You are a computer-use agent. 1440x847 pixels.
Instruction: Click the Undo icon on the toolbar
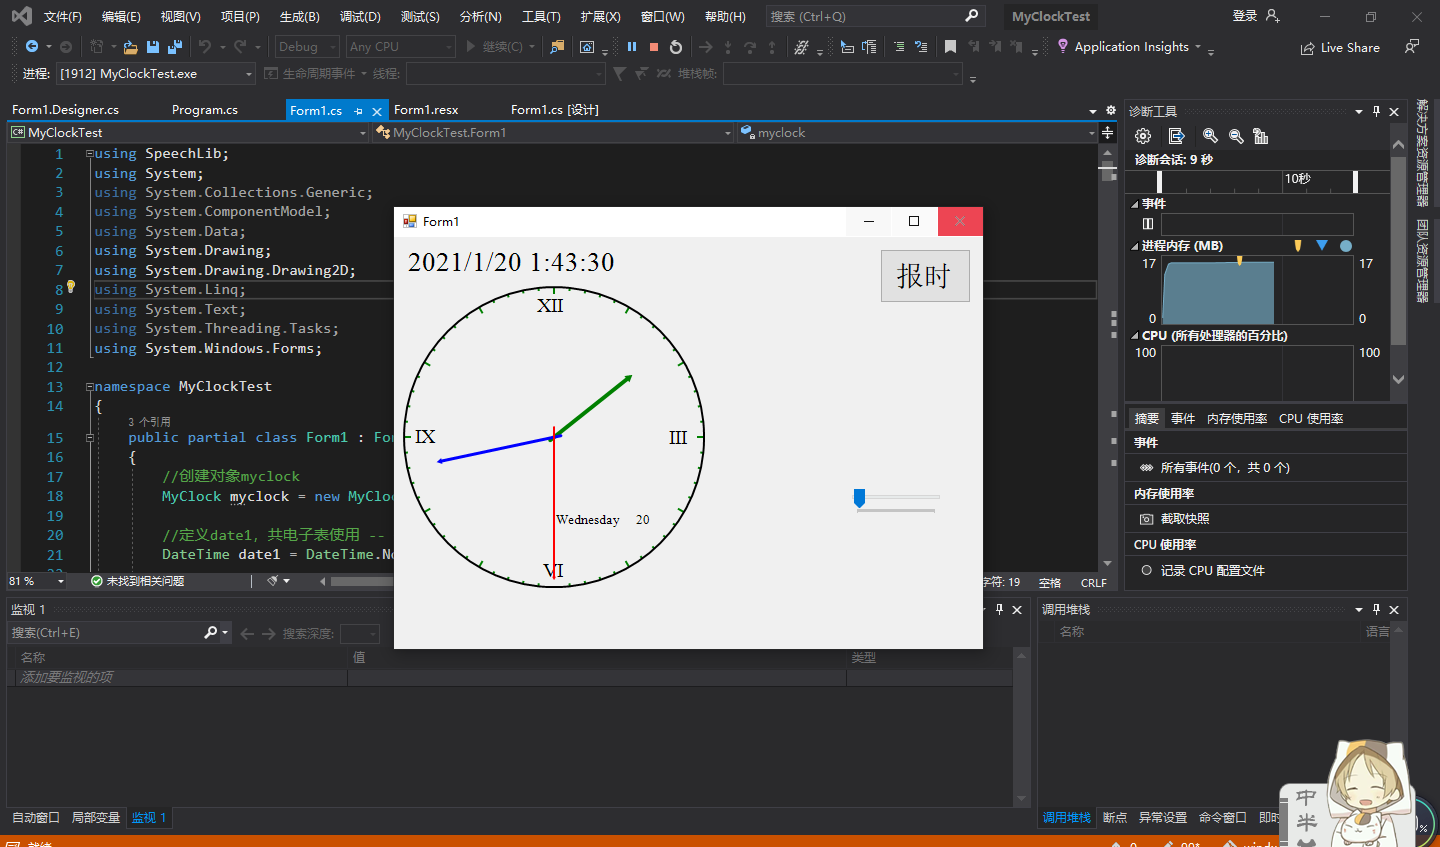tap(207, 46)
